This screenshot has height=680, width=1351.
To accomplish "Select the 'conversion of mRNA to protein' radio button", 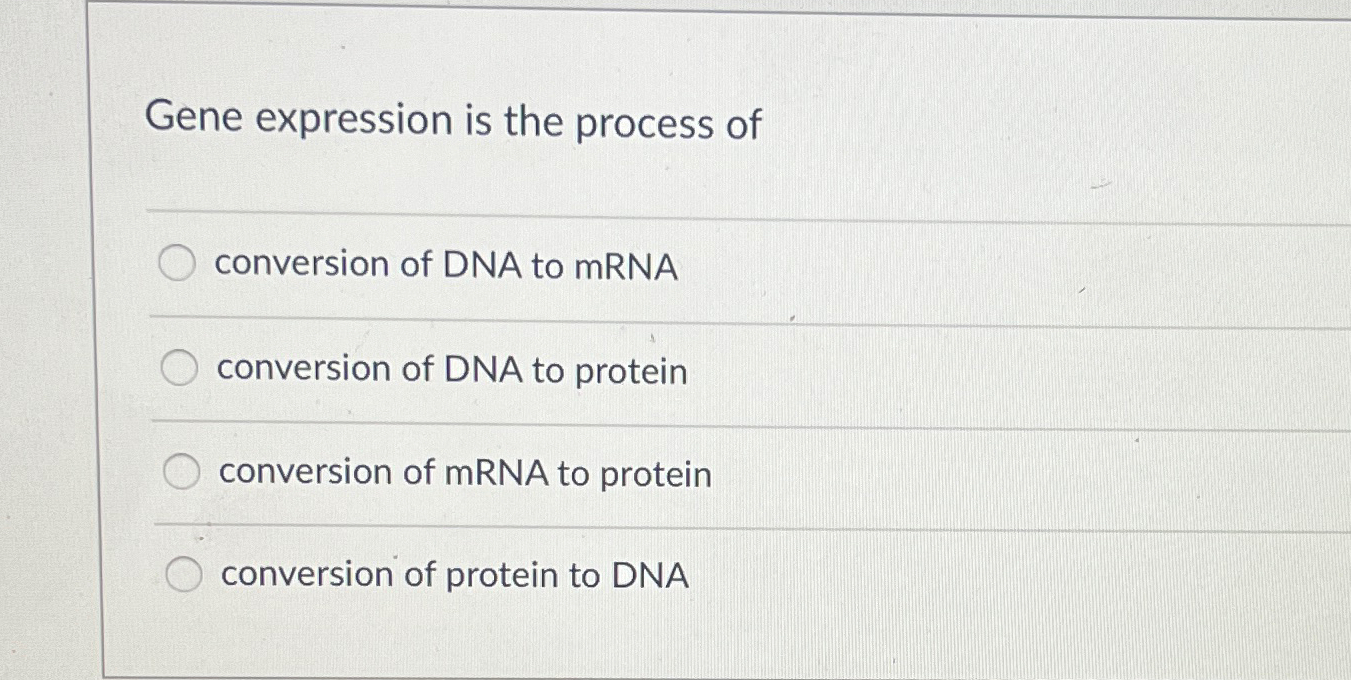I will [182, 472].
